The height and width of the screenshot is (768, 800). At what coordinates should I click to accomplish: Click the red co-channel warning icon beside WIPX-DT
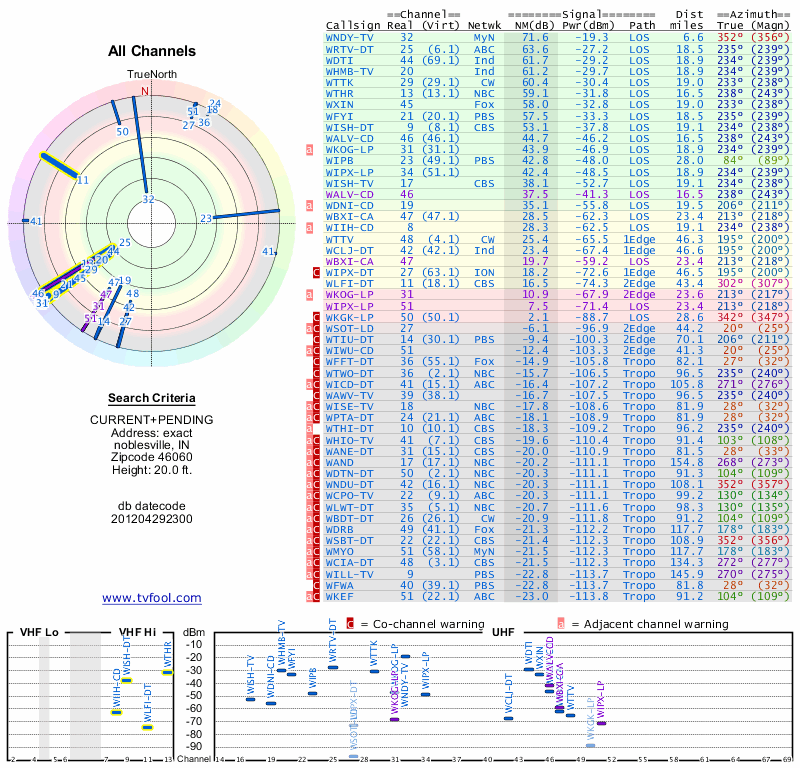tap(316, 272)
